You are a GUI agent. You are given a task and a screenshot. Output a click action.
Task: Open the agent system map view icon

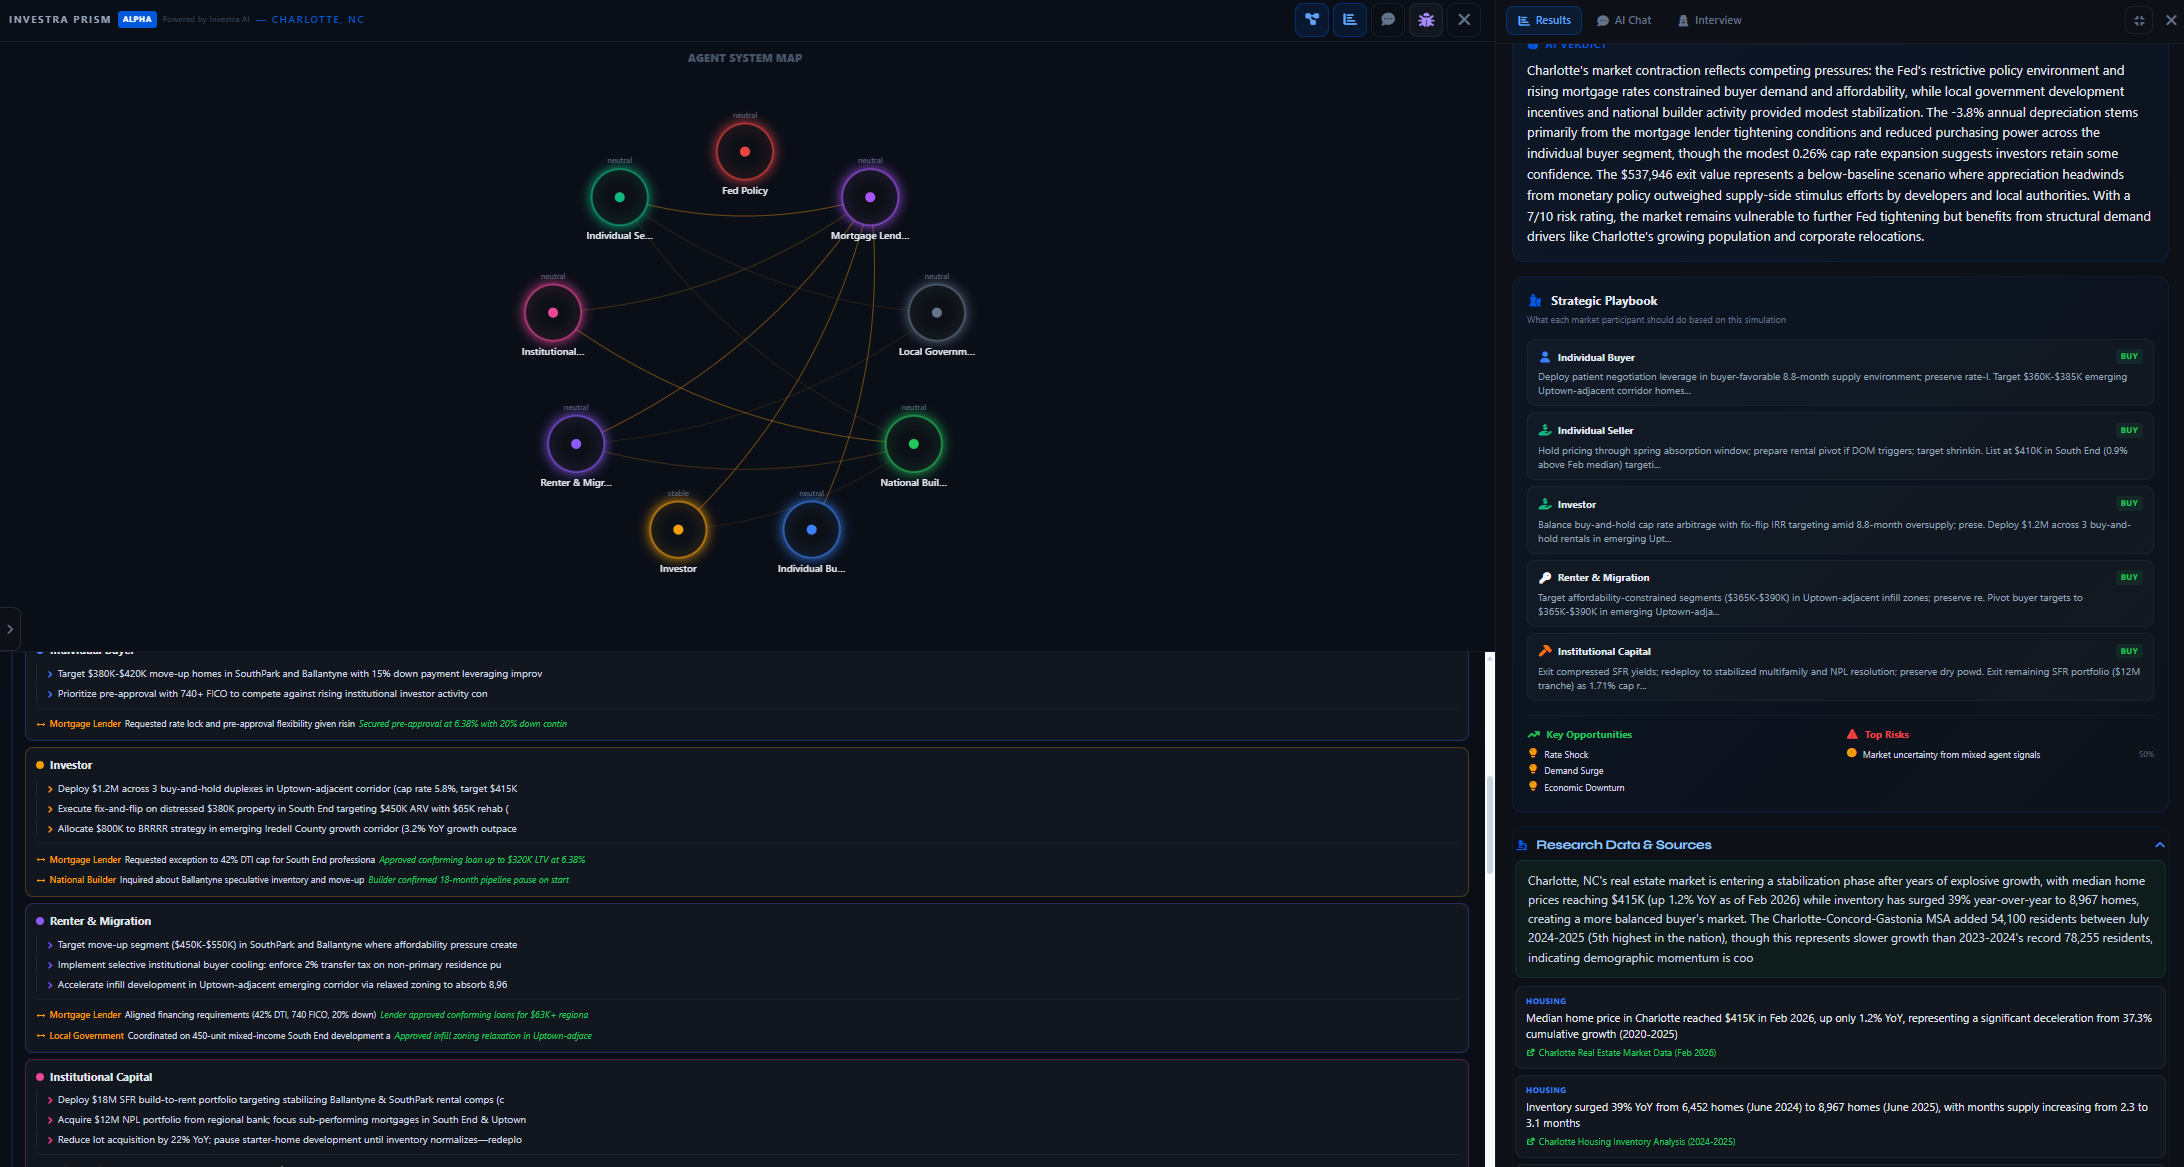[1311, 20]
